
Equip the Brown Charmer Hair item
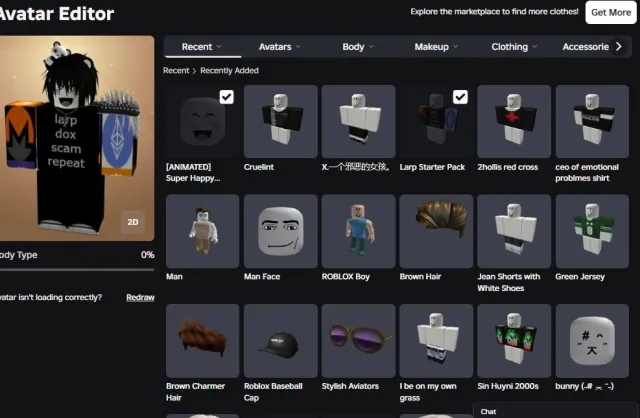[x=202, y=341]
